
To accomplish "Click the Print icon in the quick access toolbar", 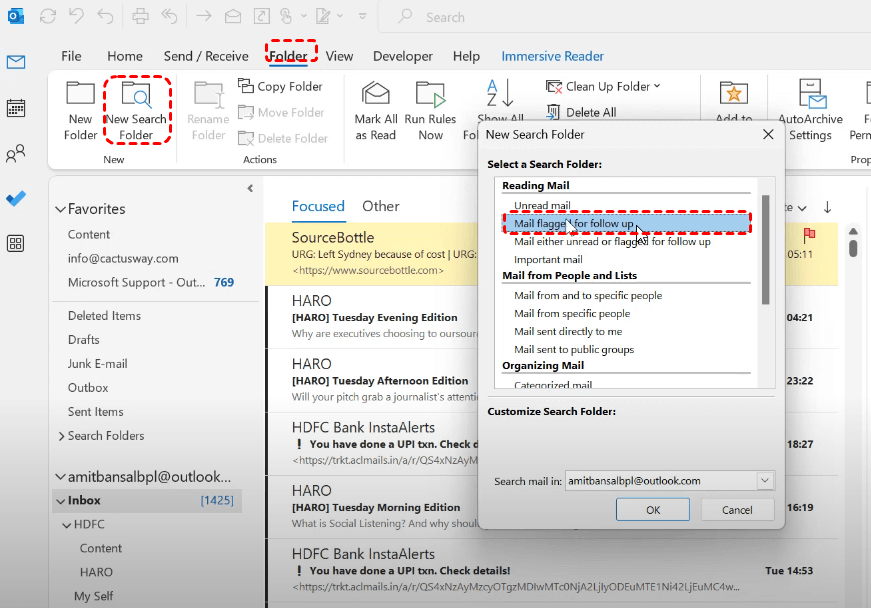I will pyautogui.click(x=140, y=17).
